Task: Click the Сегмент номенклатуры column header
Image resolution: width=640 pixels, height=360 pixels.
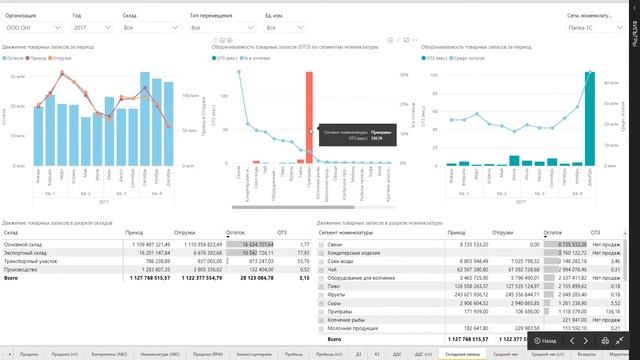Action: coord(345,233)
